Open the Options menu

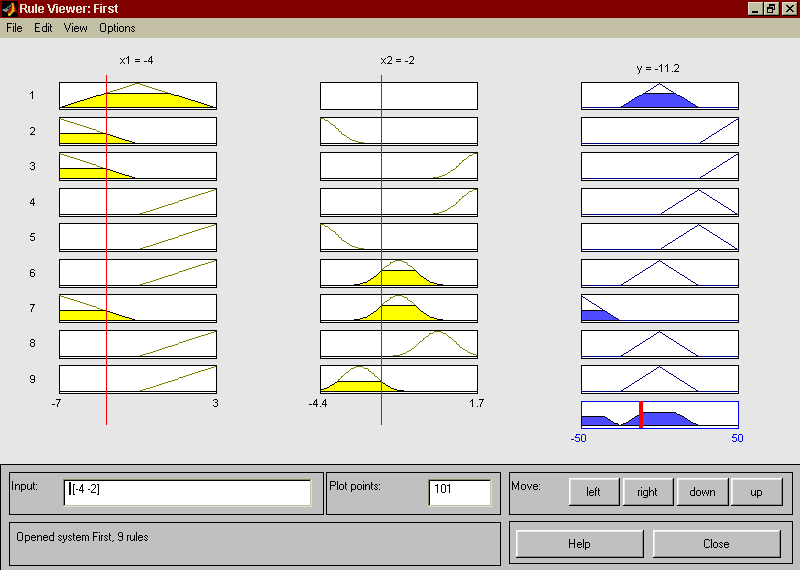coord(117,28)
